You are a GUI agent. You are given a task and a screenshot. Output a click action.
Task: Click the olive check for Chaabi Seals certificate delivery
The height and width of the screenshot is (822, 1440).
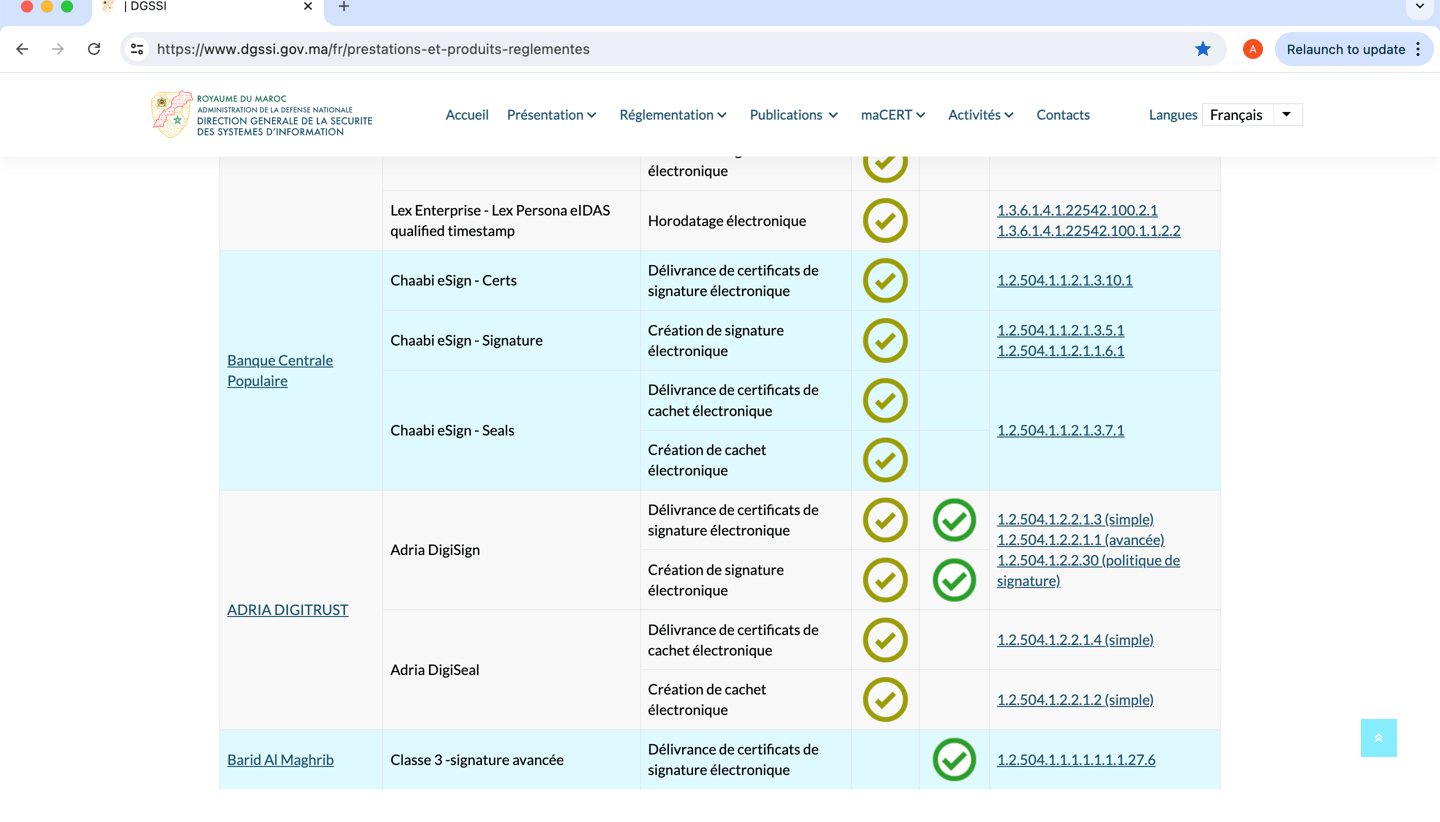pyautogui.click(x=885, y=400)
